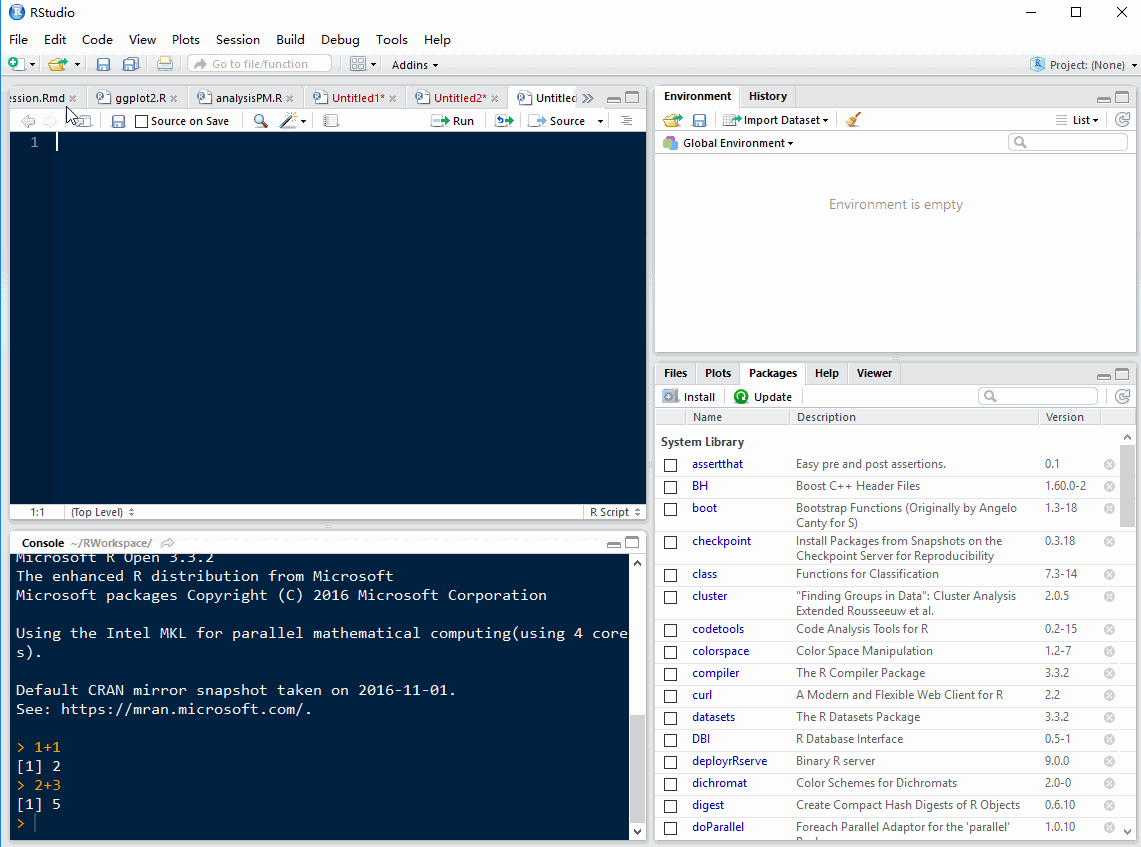The height and width of the screenshot is (847, 1141).
Task: Show more editor tabs with chevron
Action: coord(588,98)
